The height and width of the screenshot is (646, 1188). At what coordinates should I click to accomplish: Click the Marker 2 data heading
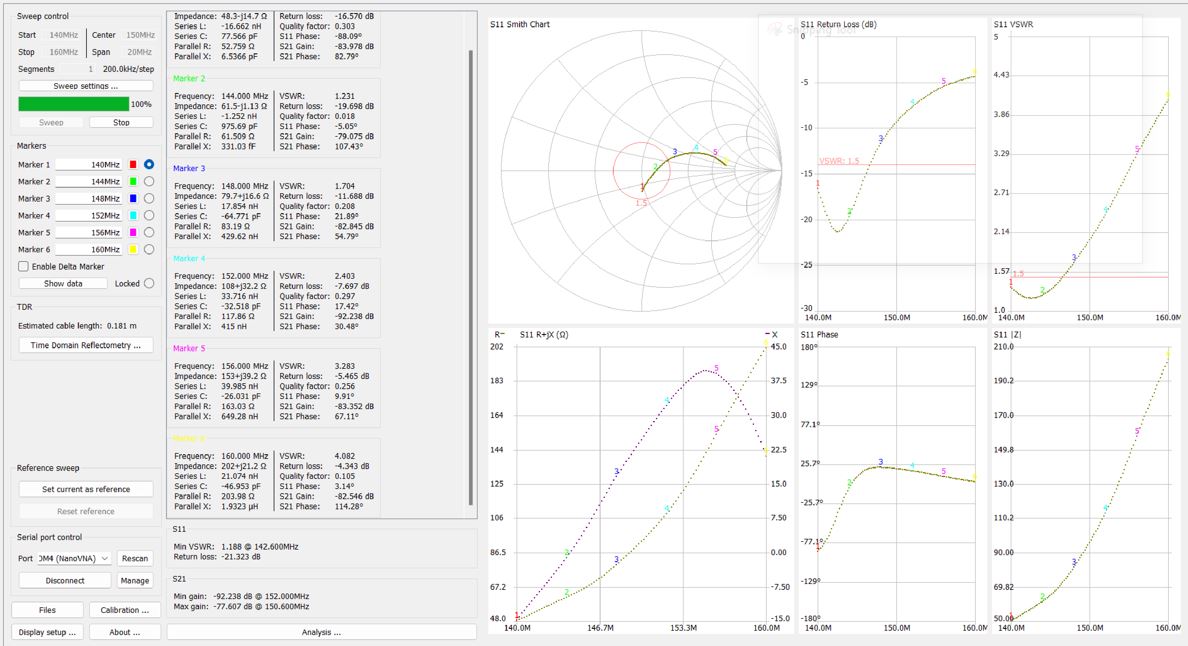point(189,78)
